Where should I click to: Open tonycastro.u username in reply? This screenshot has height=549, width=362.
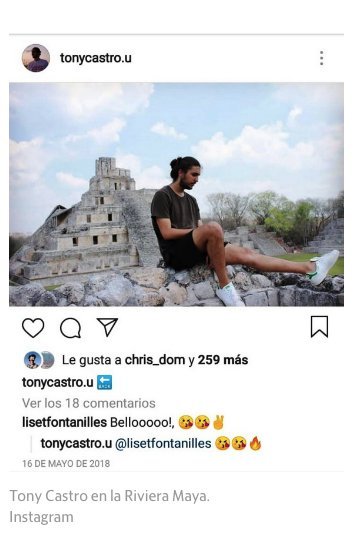click(x=76, y=444)
